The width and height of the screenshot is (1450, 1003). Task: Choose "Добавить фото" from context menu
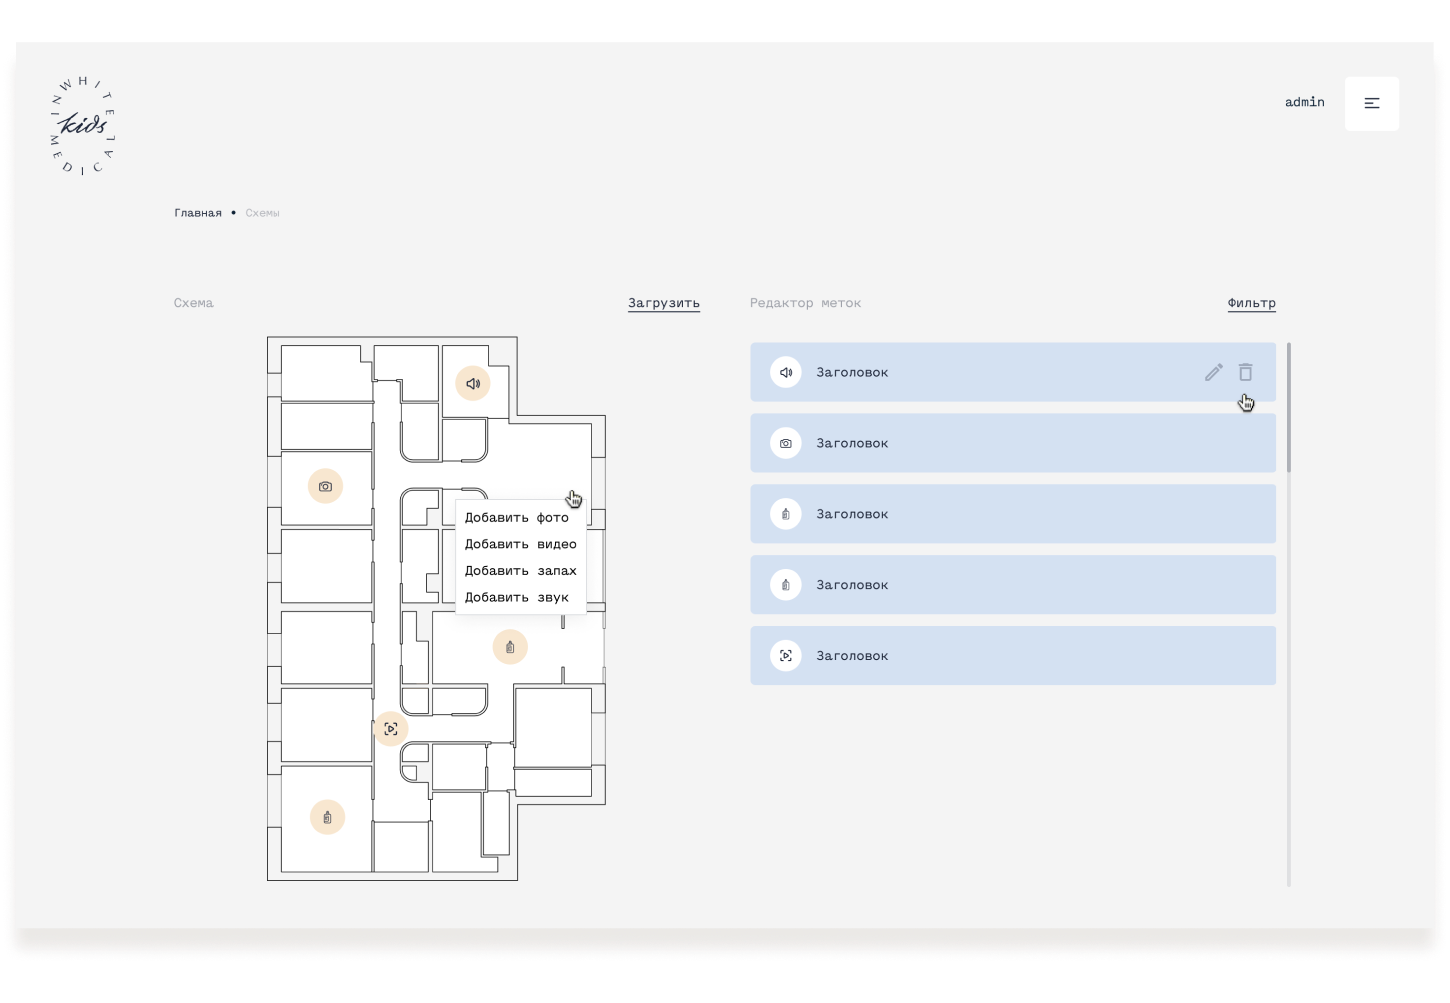coord(516,517)
